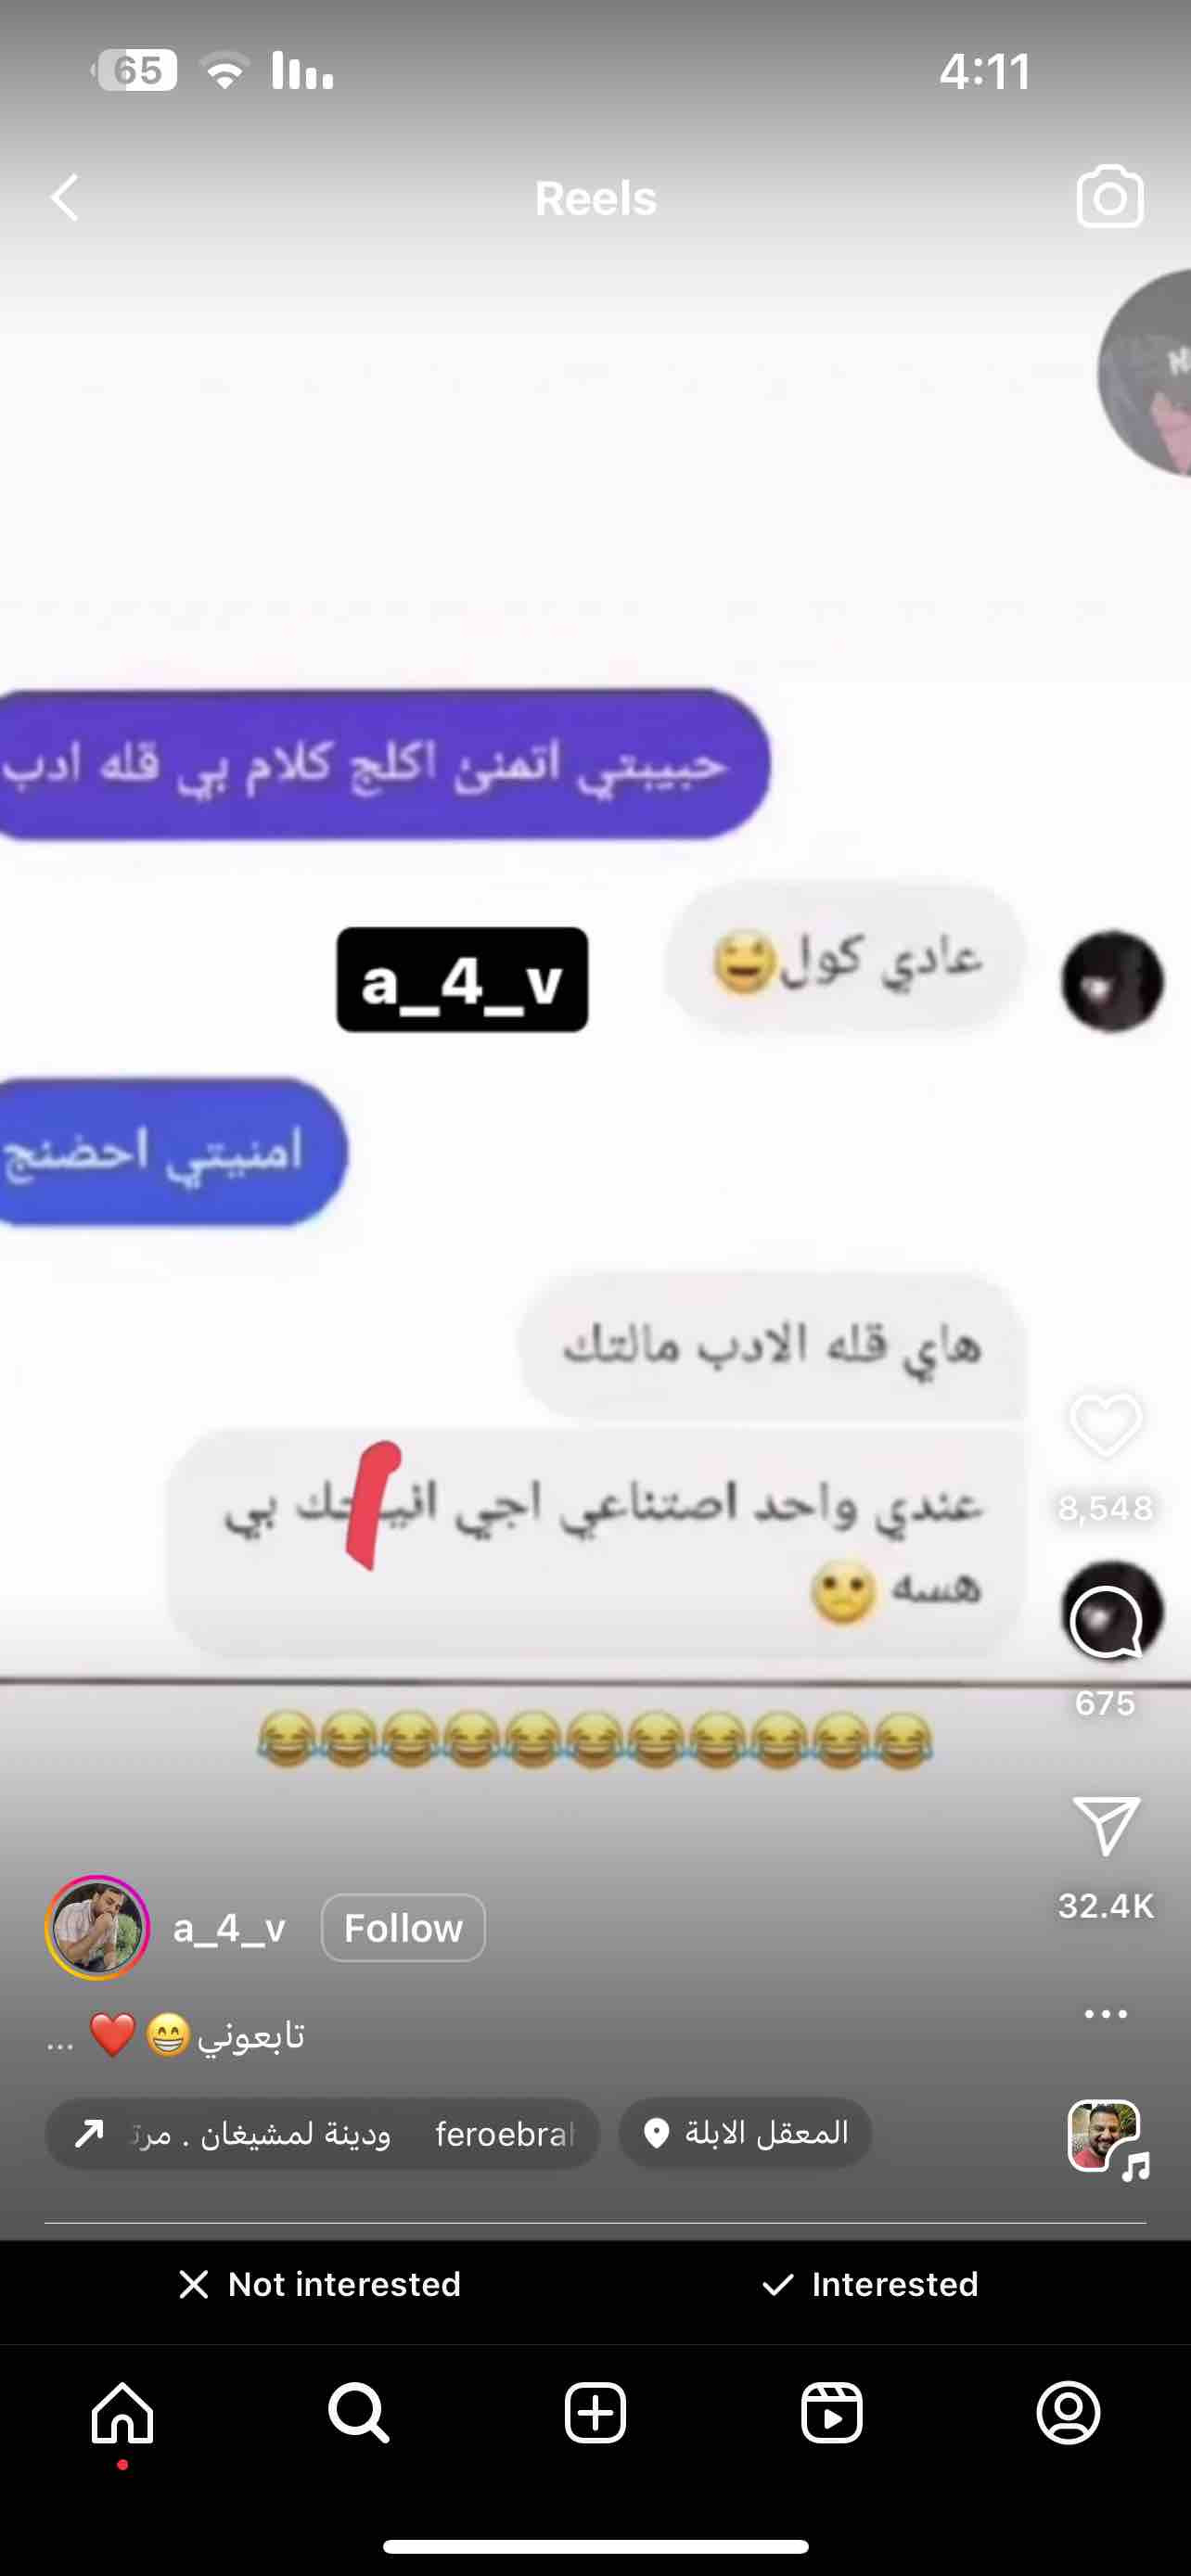Select Interested
This screenshot has height=2576, width=1191.
click(869, 2284)
